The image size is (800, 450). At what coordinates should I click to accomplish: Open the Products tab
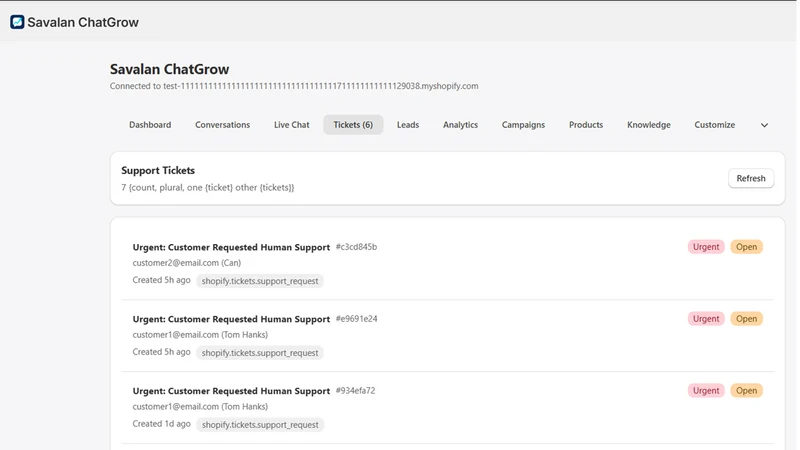click(x=586, y=124)
